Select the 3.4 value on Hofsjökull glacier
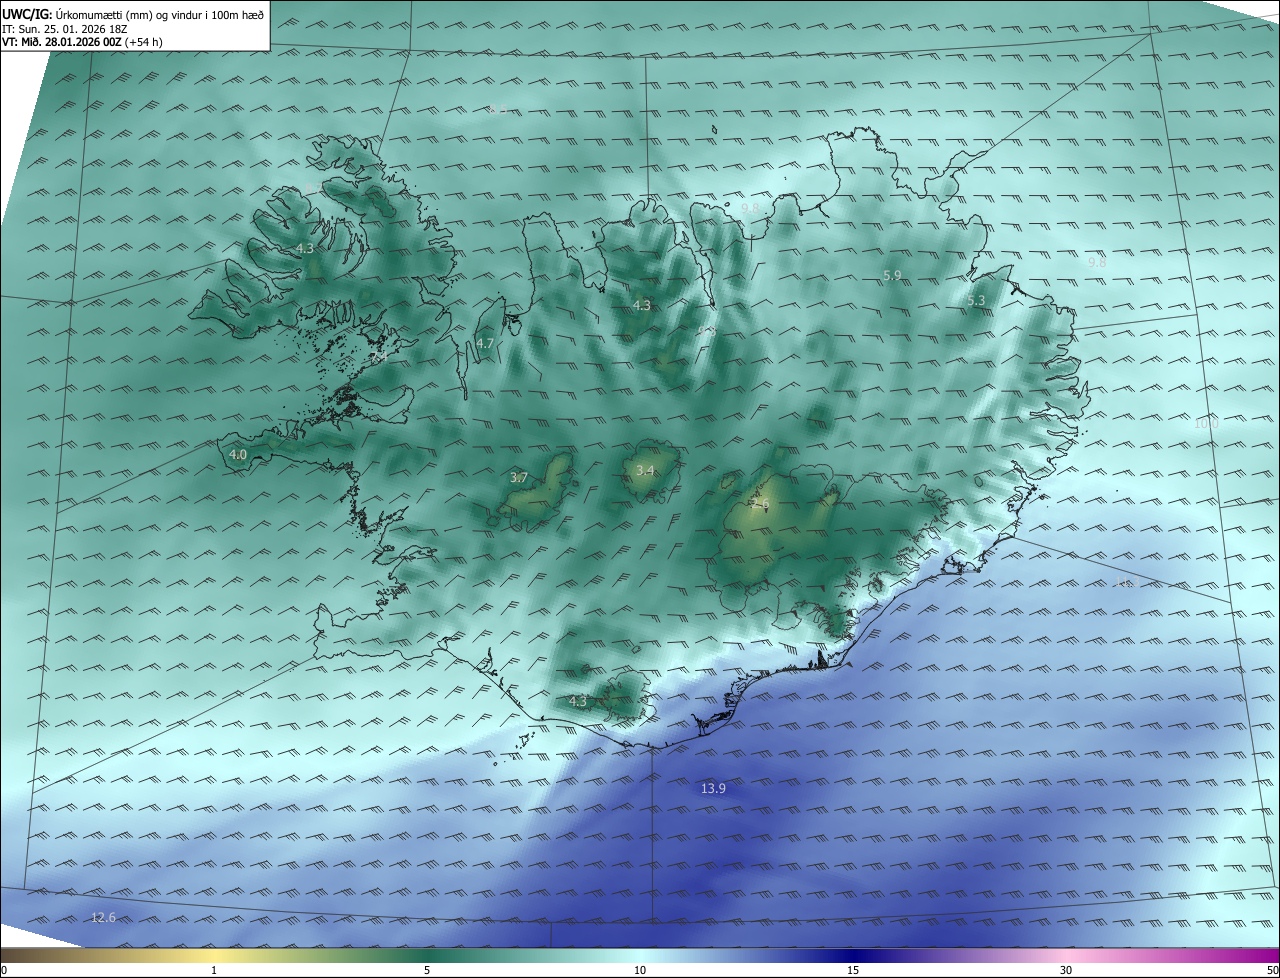Screen dimensions: 1280x978 (x=645, y=470)
